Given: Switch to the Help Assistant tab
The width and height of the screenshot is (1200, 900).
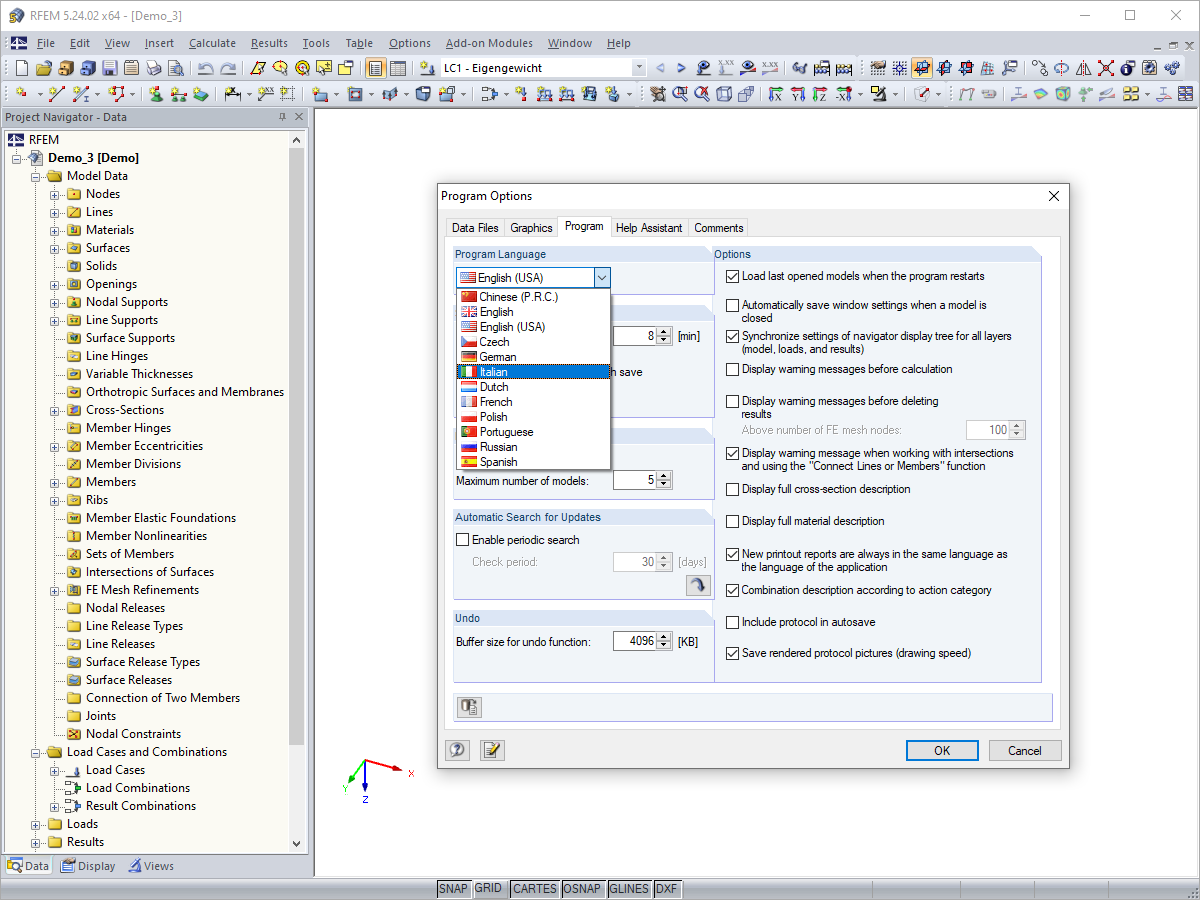Looking at the screenshot, I should tap(649, 227).
